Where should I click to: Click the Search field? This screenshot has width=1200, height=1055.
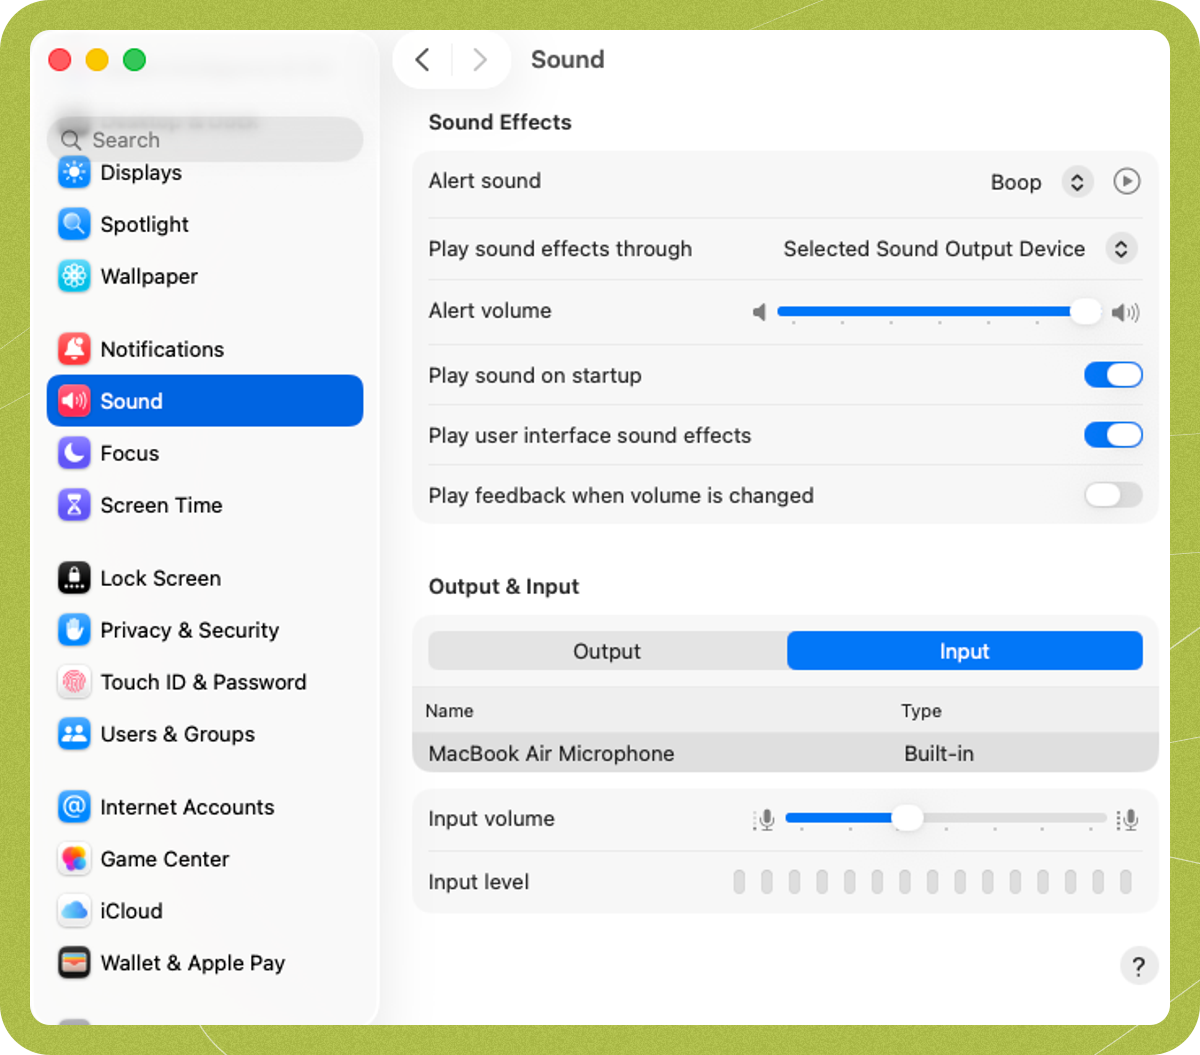point(205,140)
